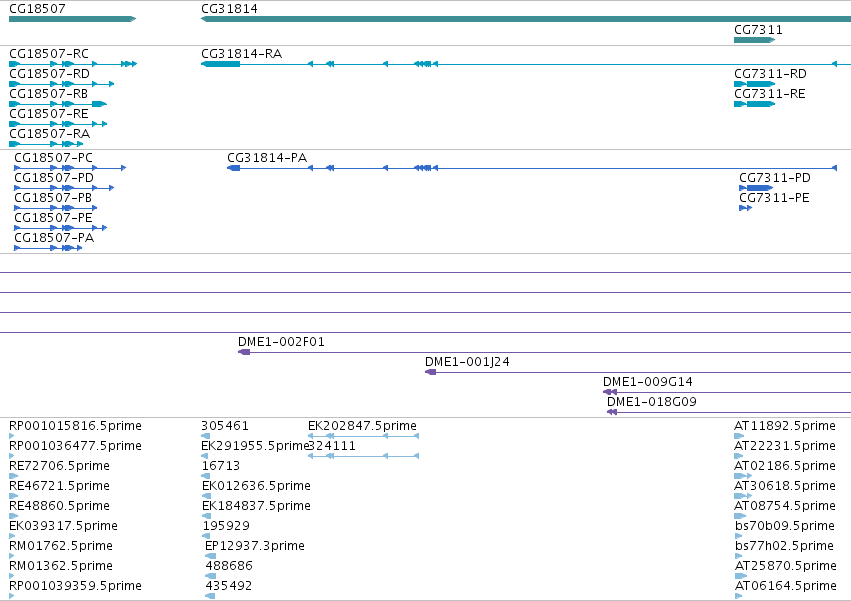Click the 324111 spliced EST label
This screenshot has width=851, height=601.
pyautogui.click(x=332, y=446)
